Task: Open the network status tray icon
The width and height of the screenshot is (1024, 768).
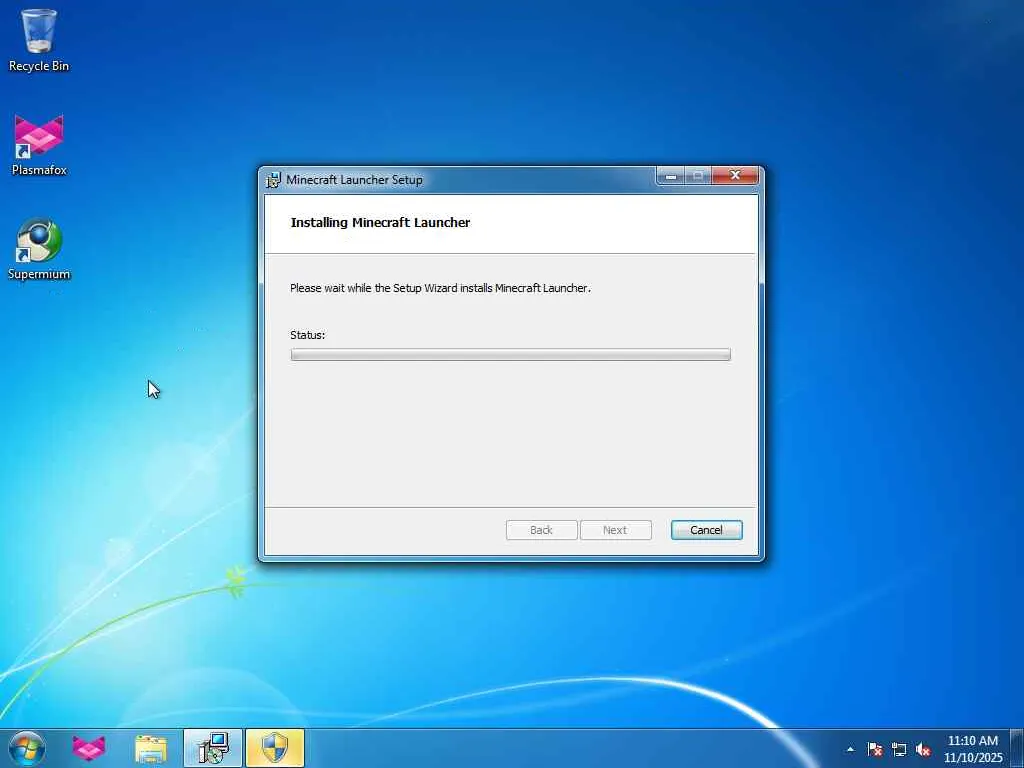Action: tap(899, 749)
